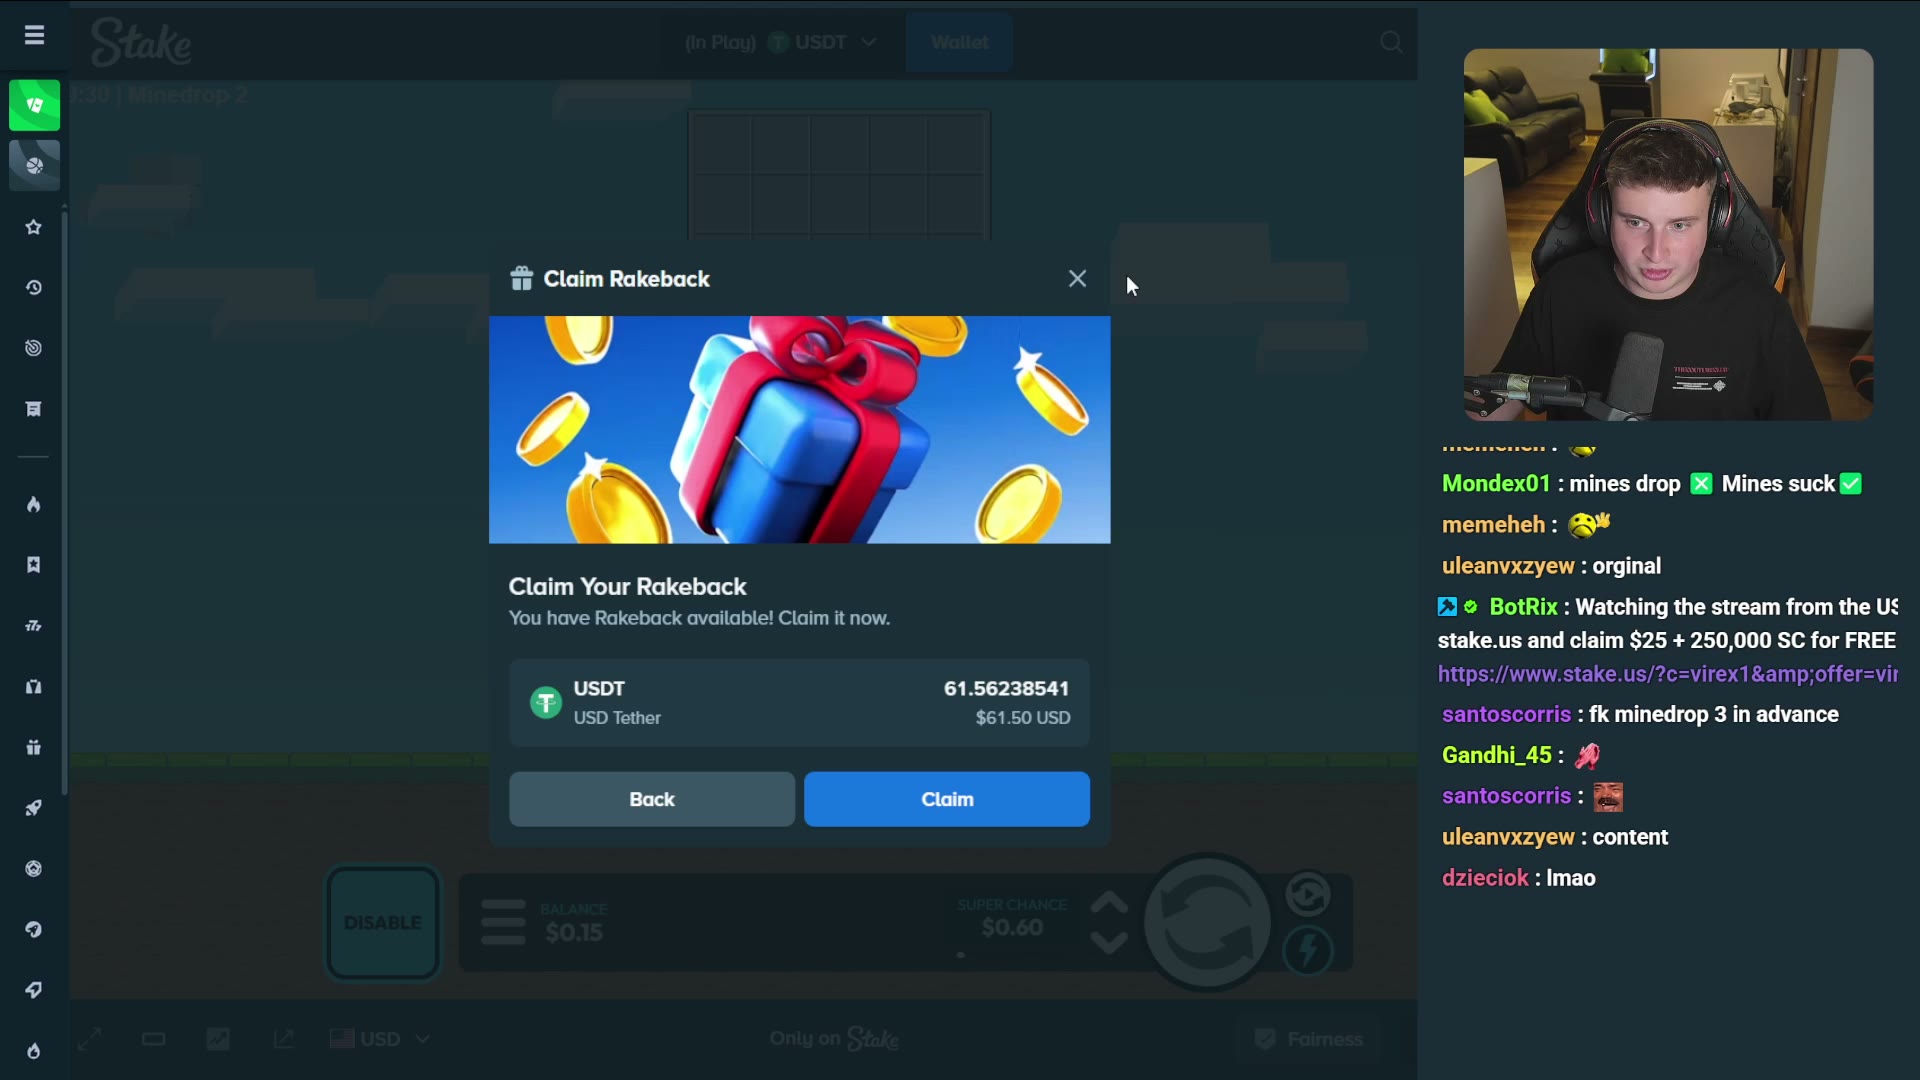Screen dimensions: 1920x1080
Task: Click the round poker chip sidebar icon
Action: 34,869
